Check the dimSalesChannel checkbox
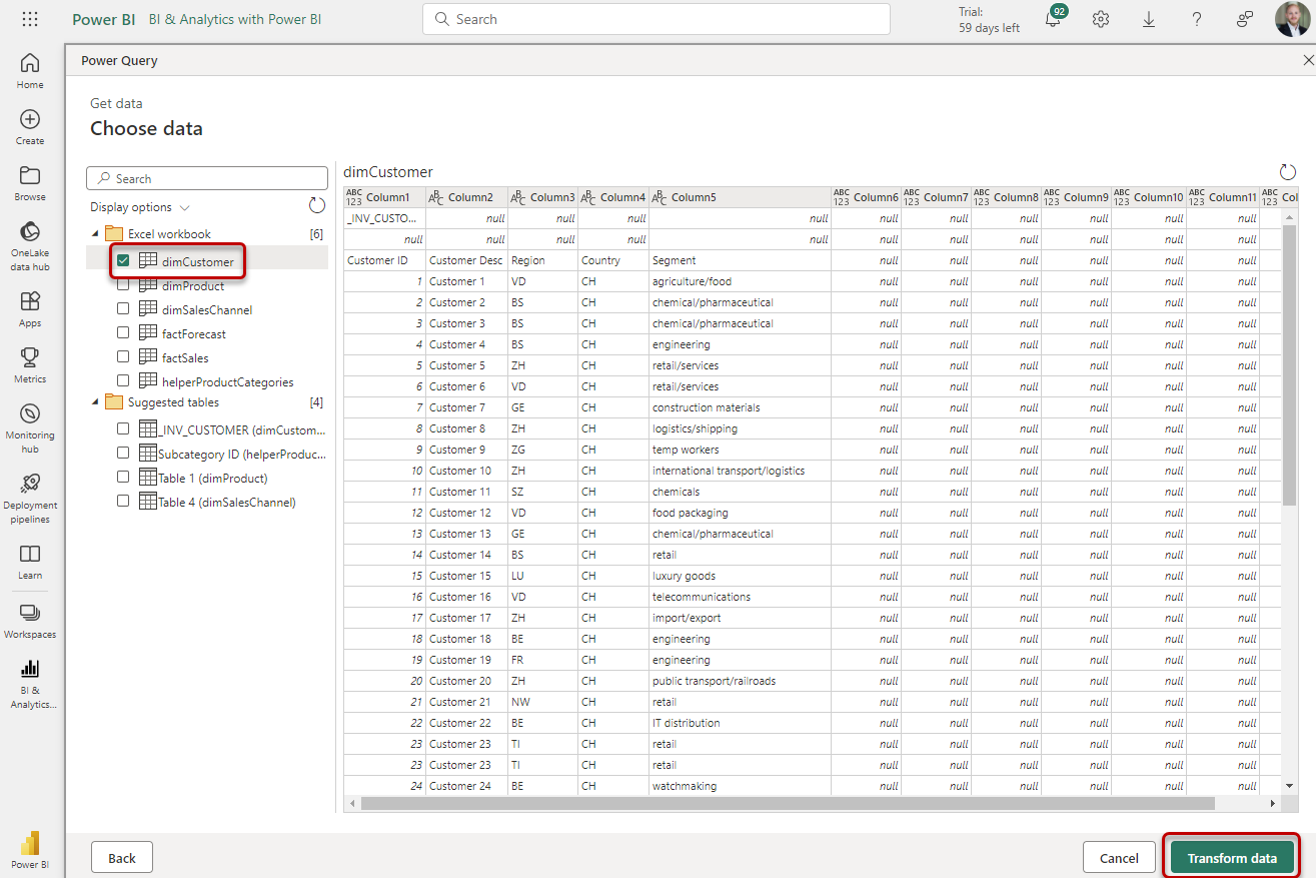 pyautogui.click(x=123, y=308)
